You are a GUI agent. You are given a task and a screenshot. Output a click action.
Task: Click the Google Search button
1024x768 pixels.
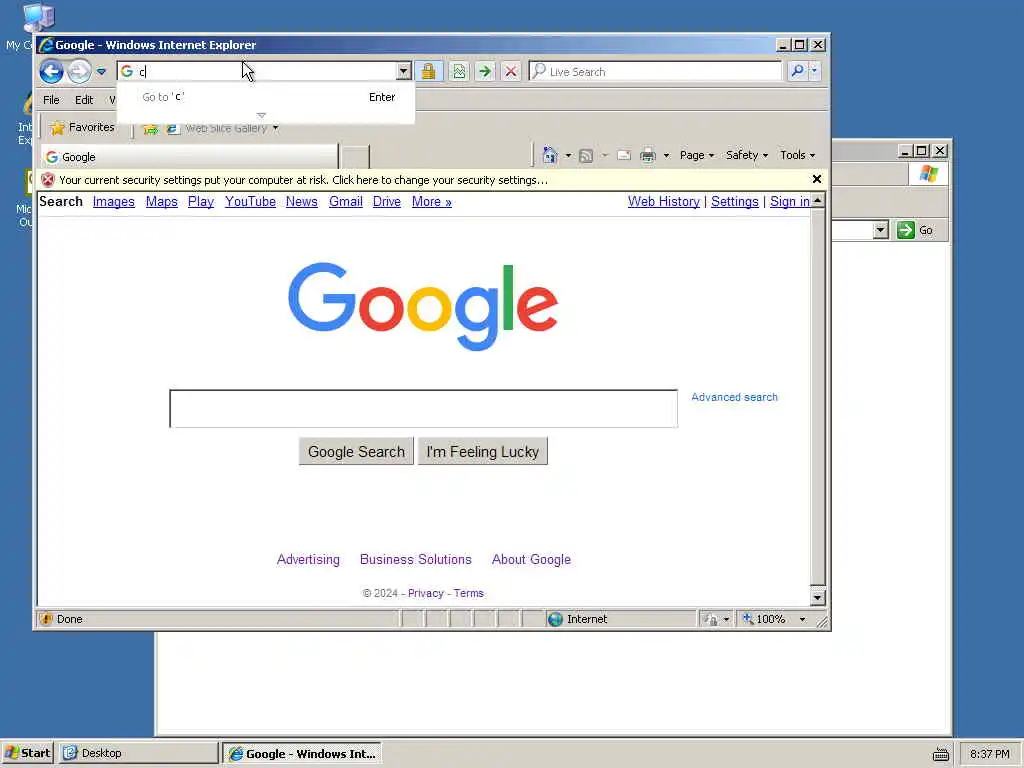[356, 451]
